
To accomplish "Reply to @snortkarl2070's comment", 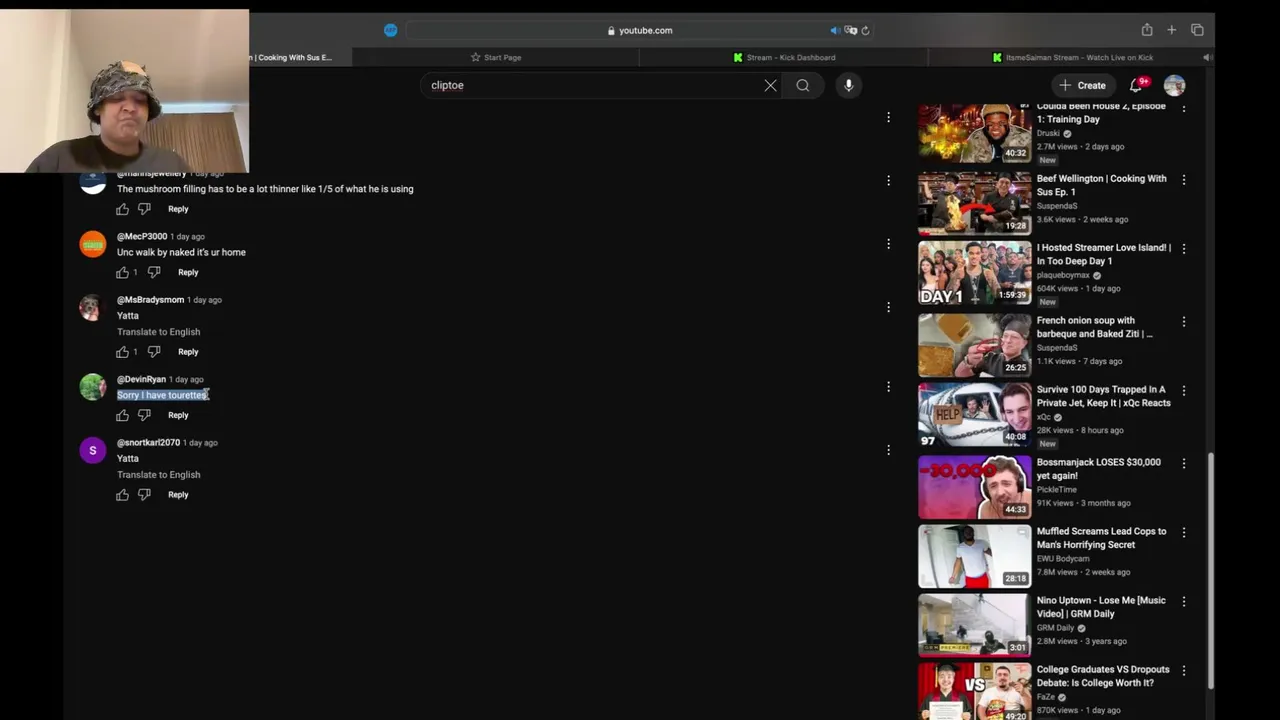I will pyautogui.click(x=178, y=495).
